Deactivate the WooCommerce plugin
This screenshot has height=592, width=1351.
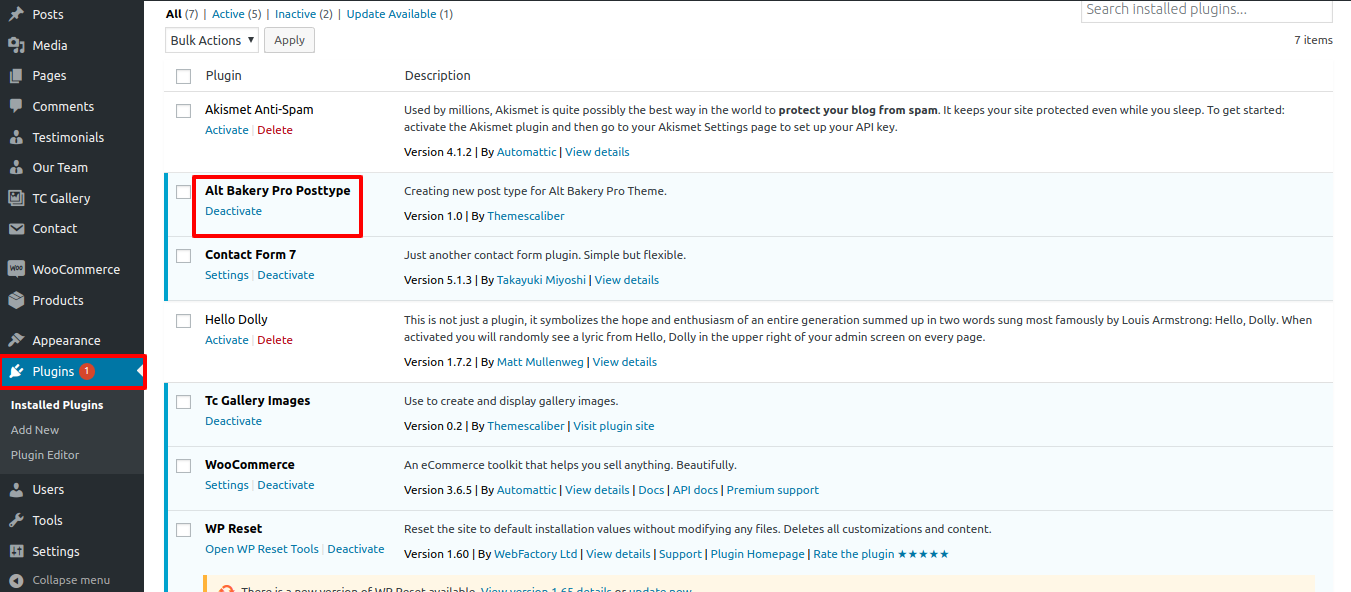[286, 485]
